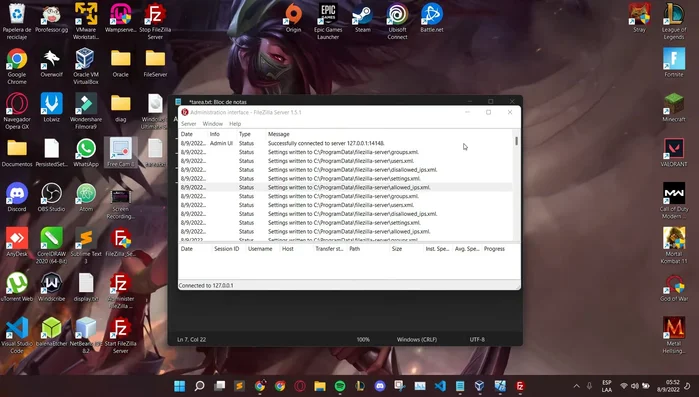Click the Windows Start button on taskbar
The image size is (699, 397).
(180, 386)
